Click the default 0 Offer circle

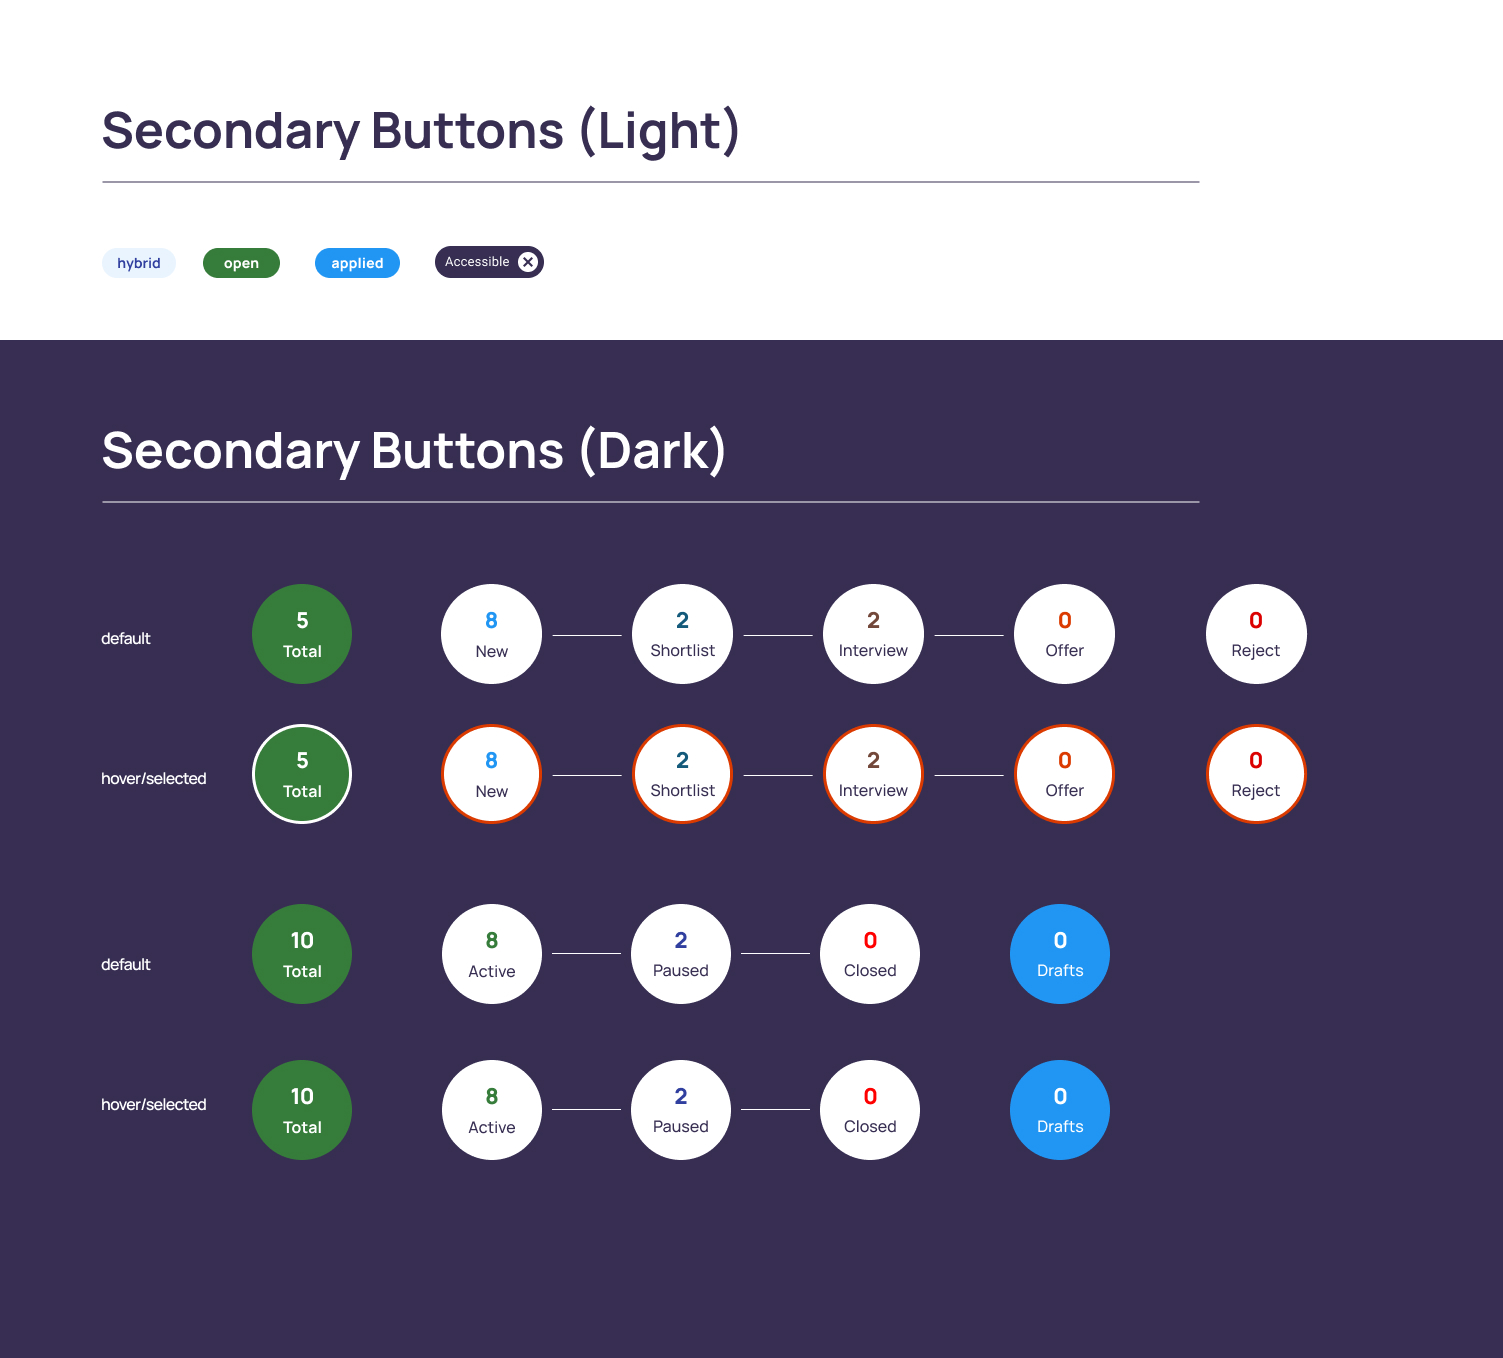point(1064,634)
